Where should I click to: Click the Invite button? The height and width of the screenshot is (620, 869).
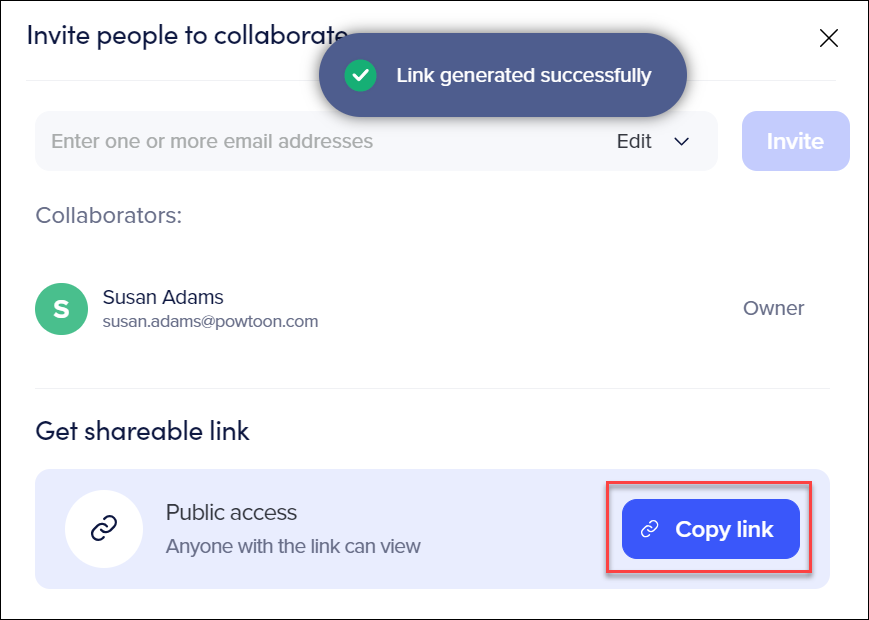click(795, 141)
